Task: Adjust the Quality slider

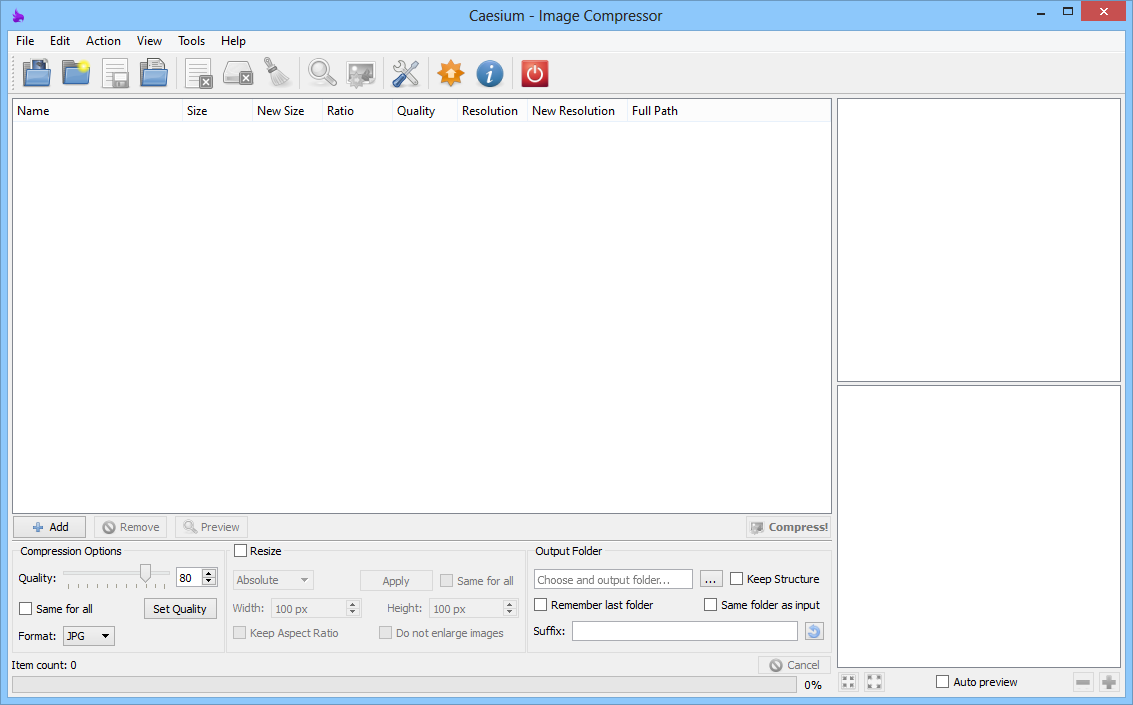Action: (x=146, y=576)
